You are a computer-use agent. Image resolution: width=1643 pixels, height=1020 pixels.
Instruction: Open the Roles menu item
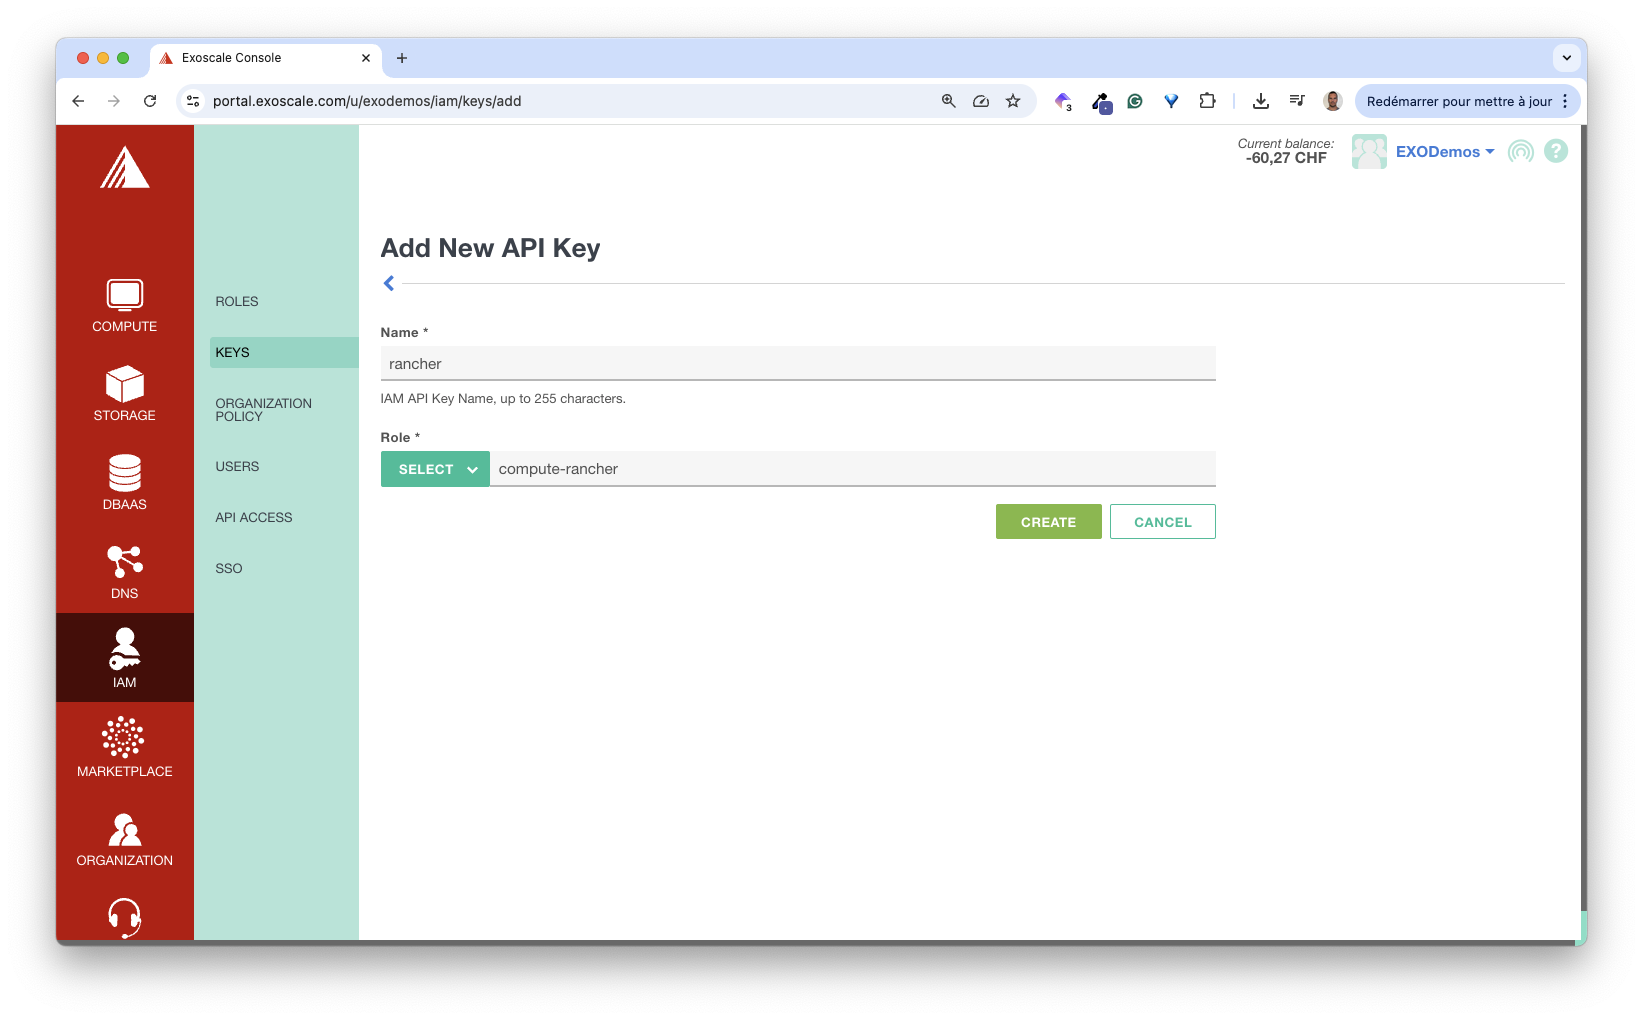[x=237, y=301]
